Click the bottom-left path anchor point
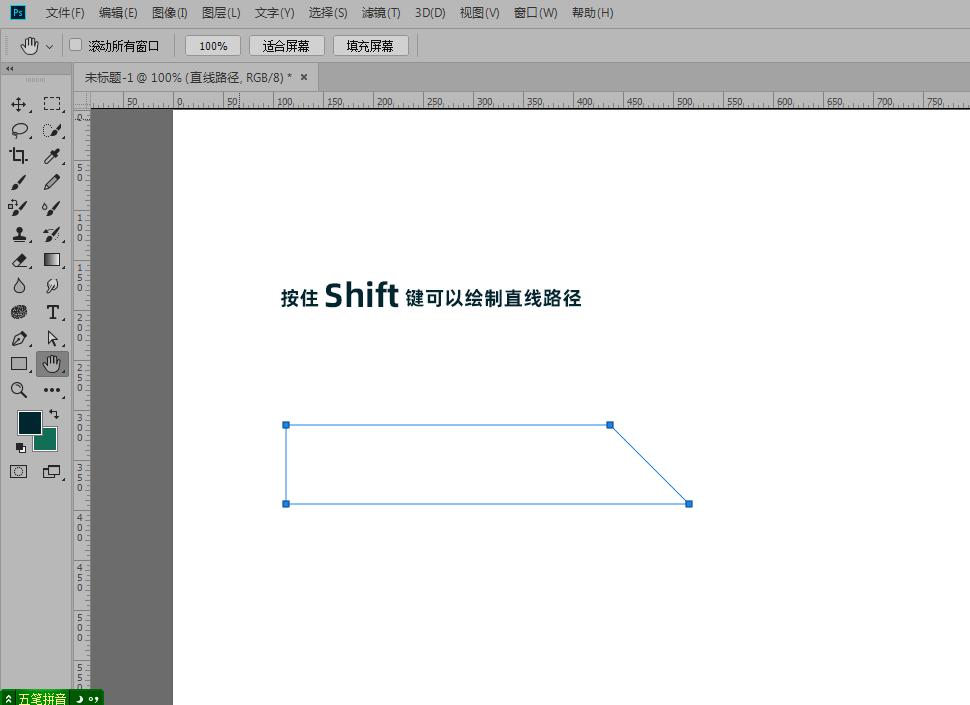This screenshot has height=705, width=970. 286,504
